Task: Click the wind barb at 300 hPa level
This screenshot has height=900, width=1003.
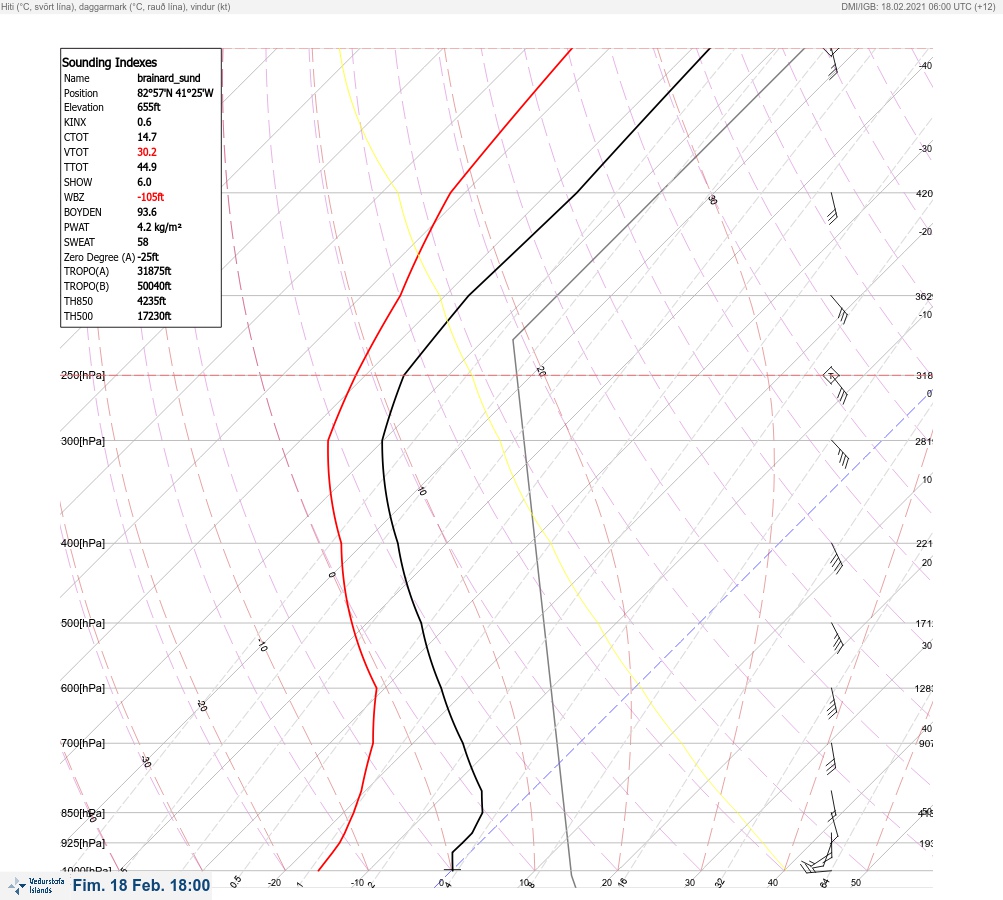Action: coord(840,454)
